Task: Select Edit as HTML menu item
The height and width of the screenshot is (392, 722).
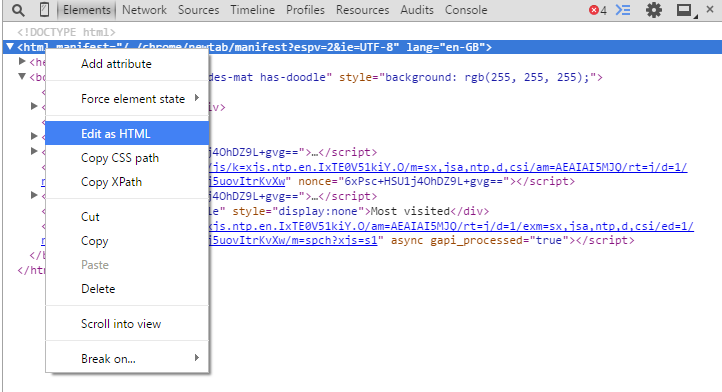Action: point(127,134)
